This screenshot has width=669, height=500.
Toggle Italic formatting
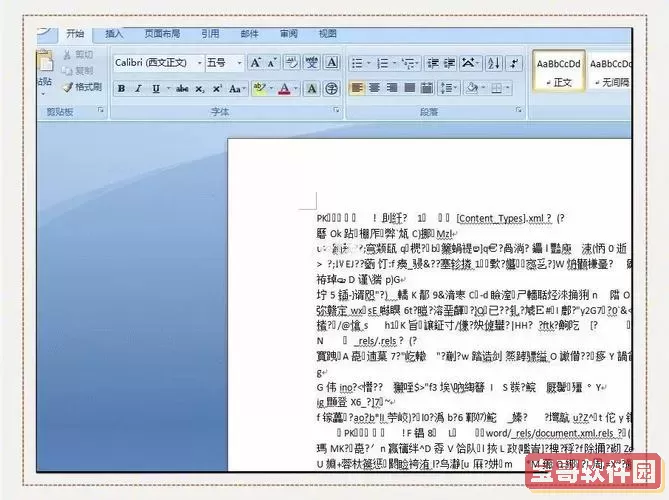tap(138, 89)
